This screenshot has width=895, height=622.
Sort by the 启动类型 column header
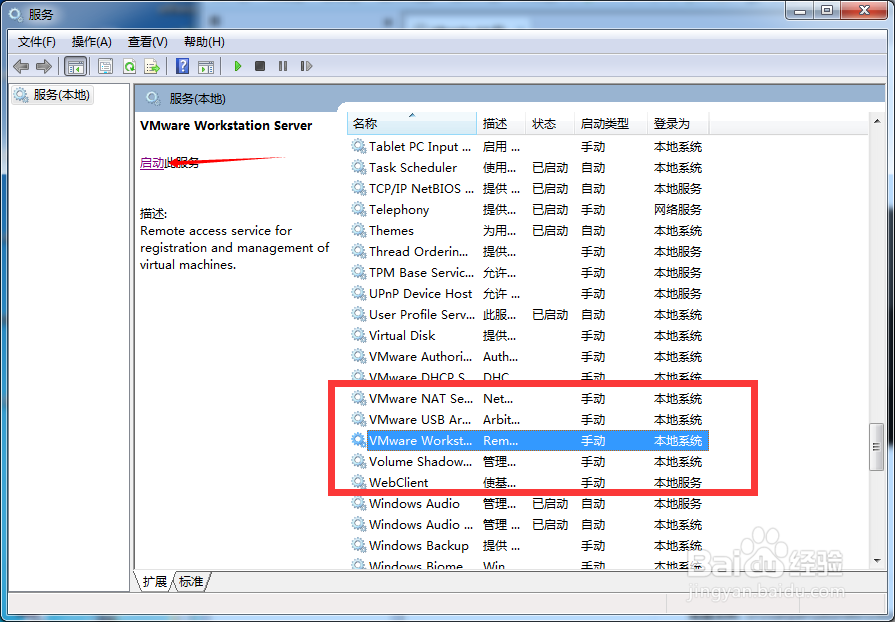[611, 123]
